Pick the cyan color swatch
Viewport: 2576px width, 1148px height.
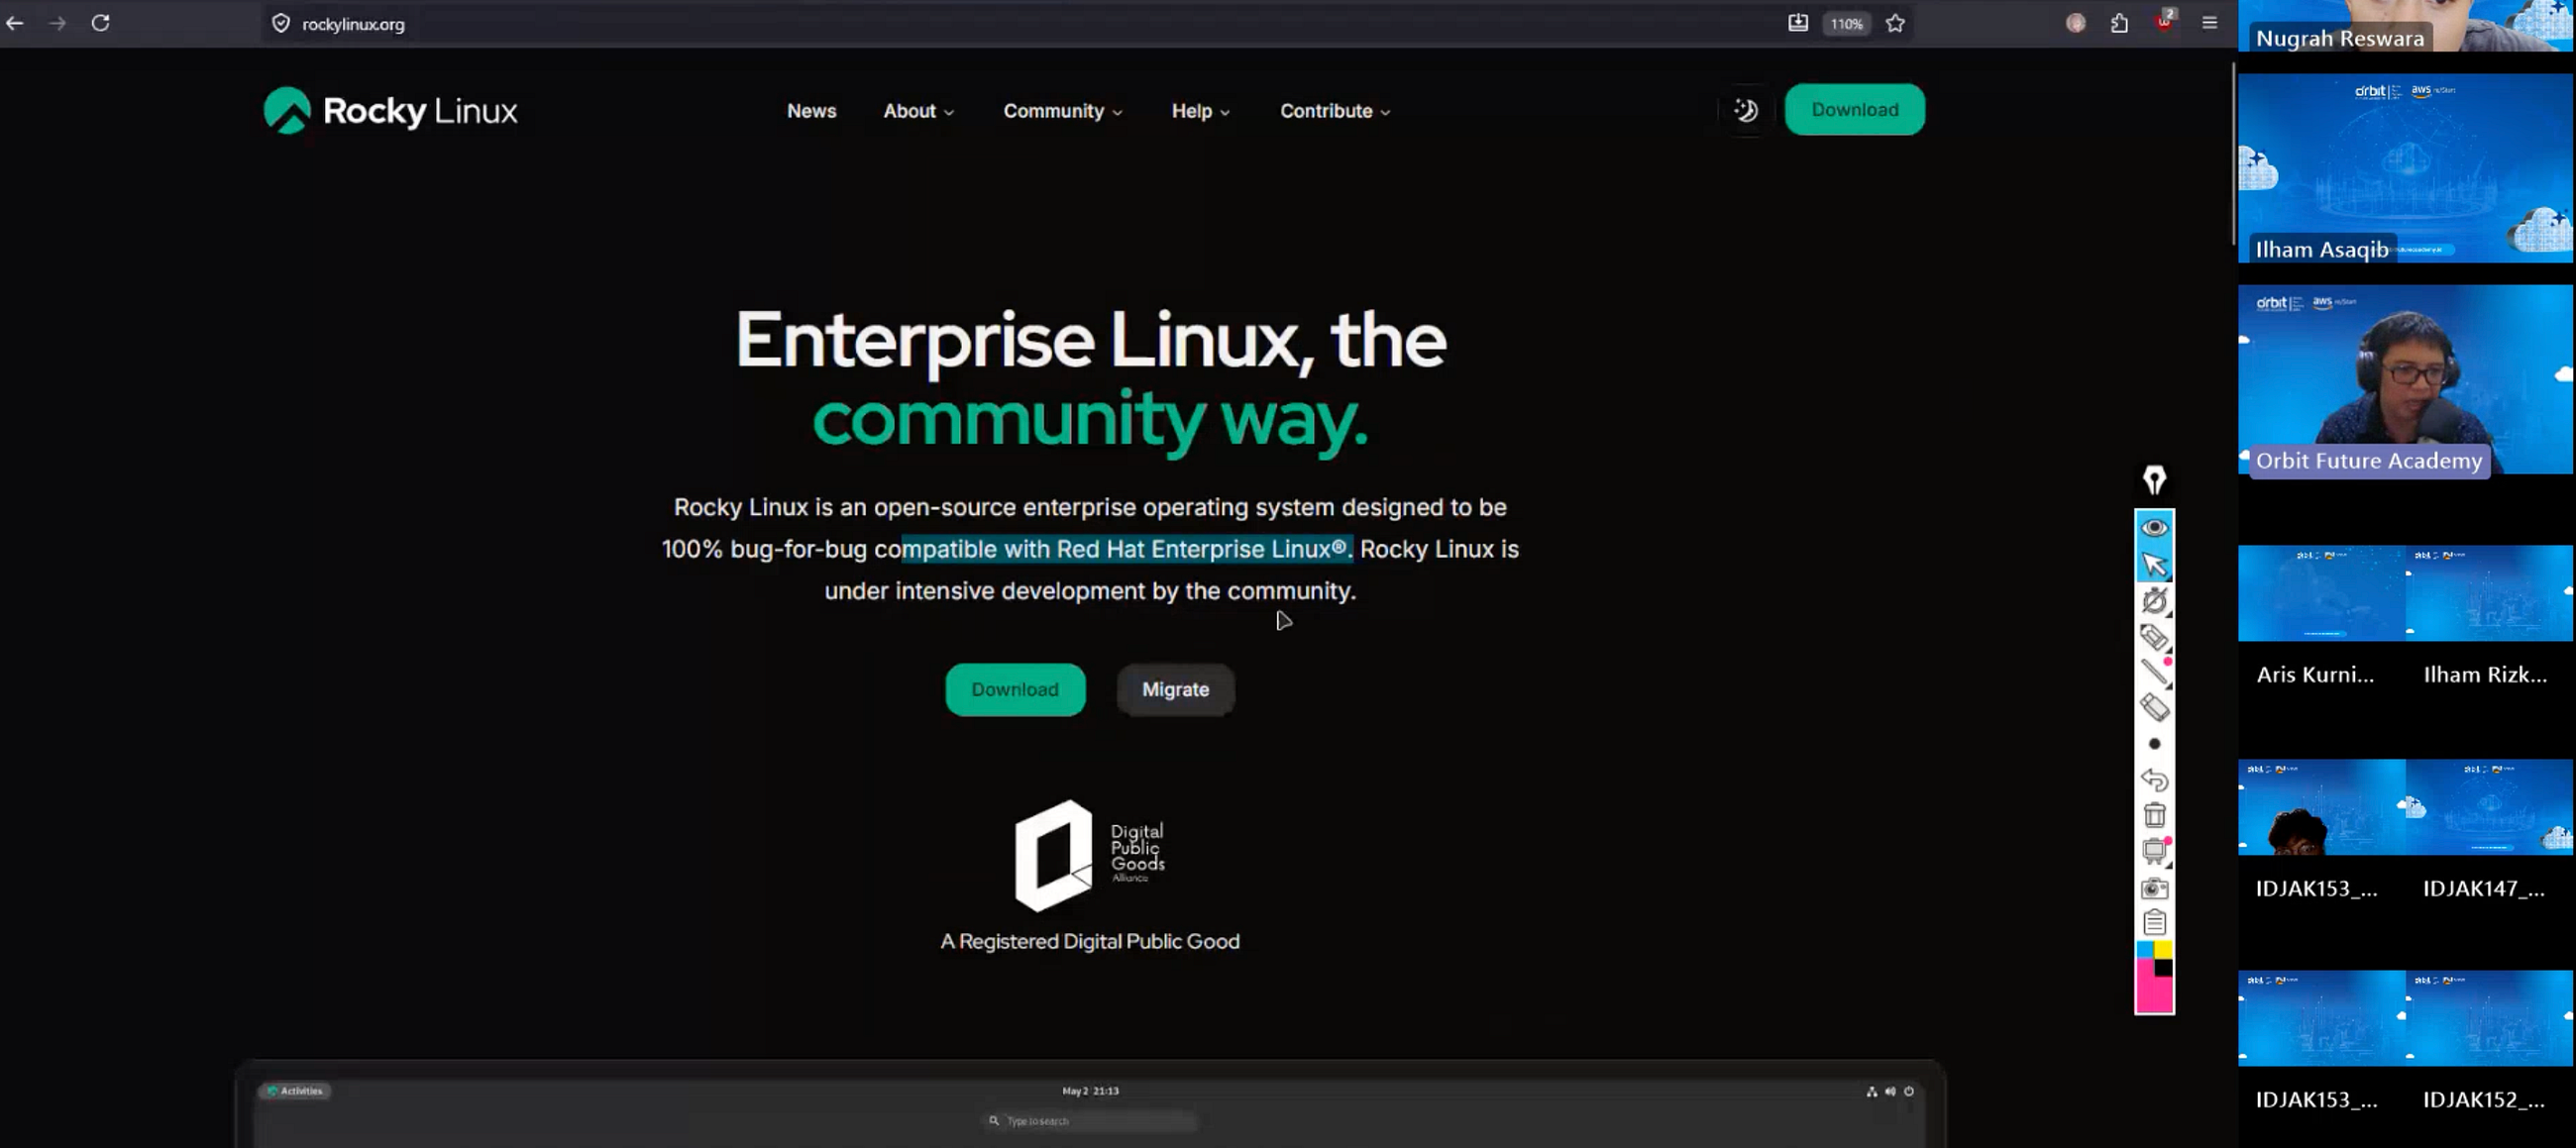point(2145,949)
